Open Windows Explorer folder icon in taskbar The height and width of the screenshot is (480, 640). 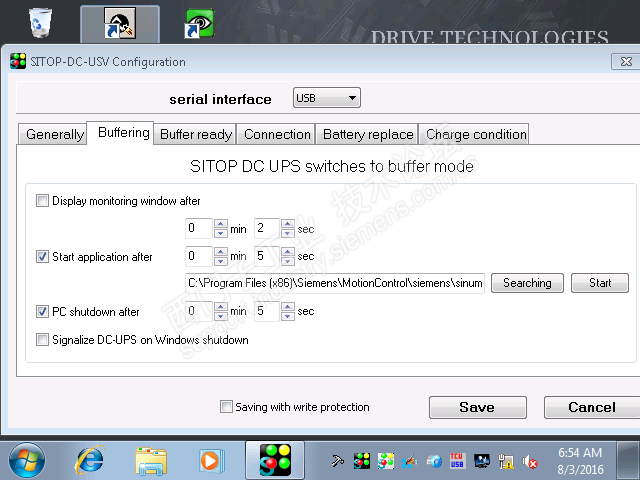151,461
